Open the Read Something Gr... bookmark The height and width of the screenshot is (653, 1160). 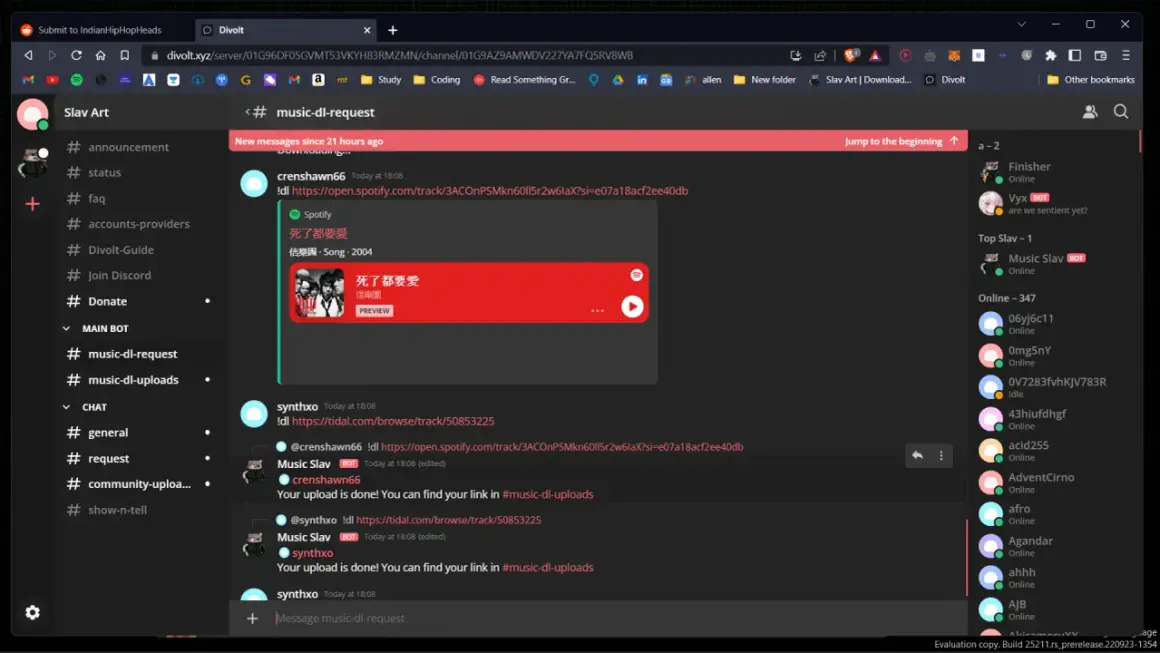click(524, 80)
